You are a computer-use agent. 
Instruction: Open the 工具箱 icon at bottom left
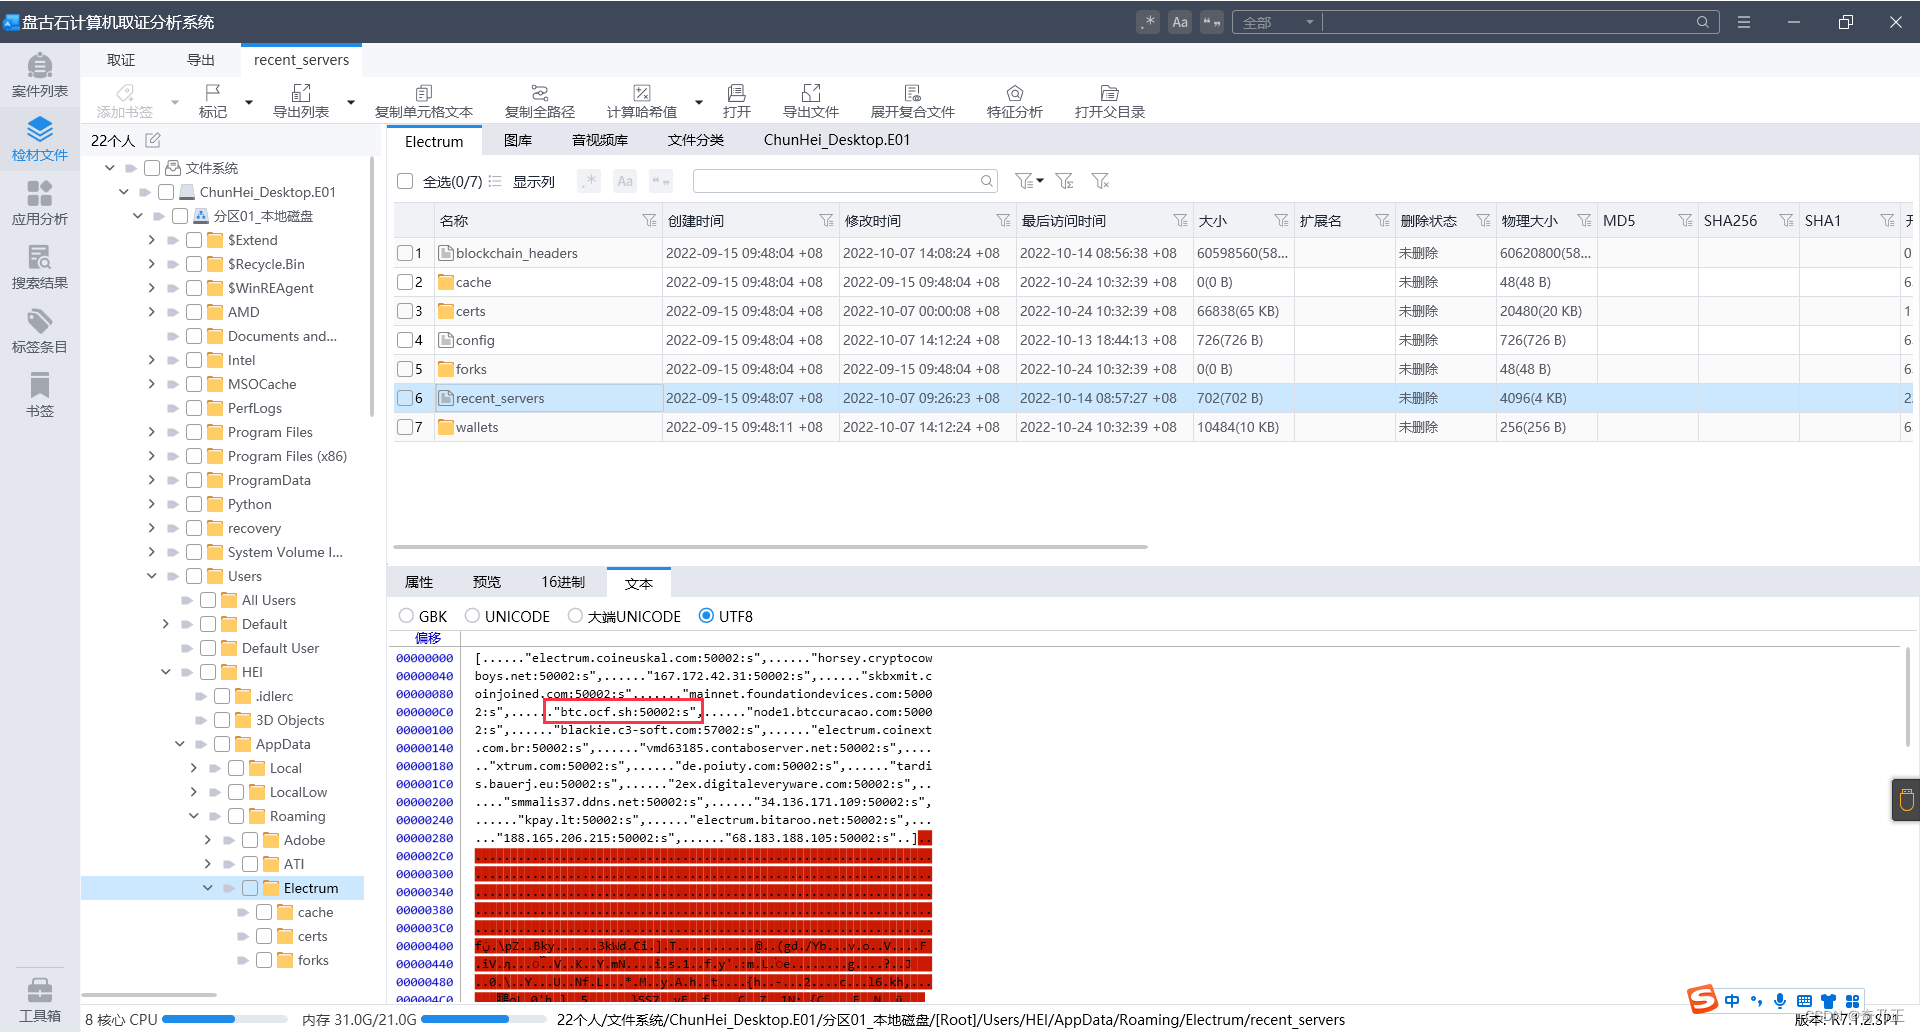point(40,1000)
